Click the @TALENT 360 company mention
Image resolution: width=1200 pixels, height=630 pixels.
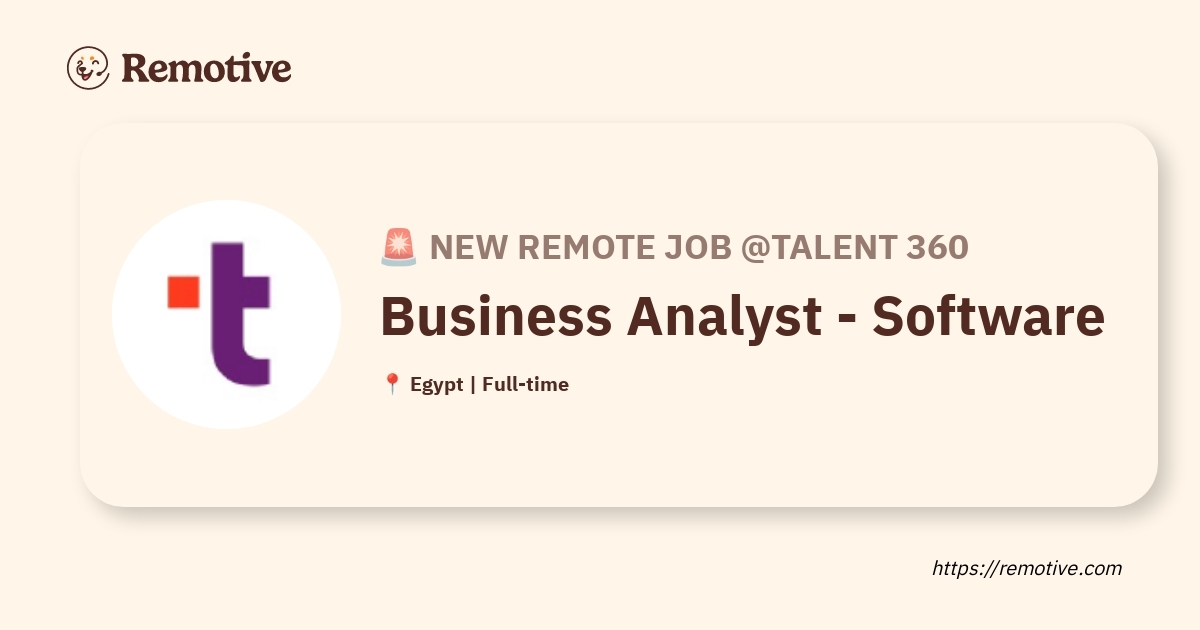(x=854, y=247)
